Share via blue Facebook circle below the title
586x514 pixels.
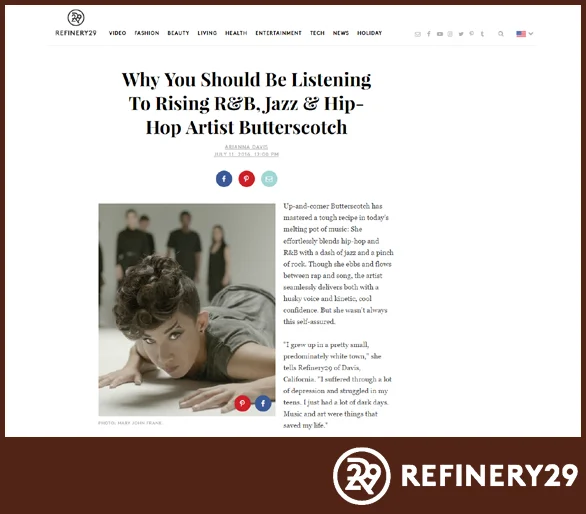pyautogui.click(x=224, y=179)
